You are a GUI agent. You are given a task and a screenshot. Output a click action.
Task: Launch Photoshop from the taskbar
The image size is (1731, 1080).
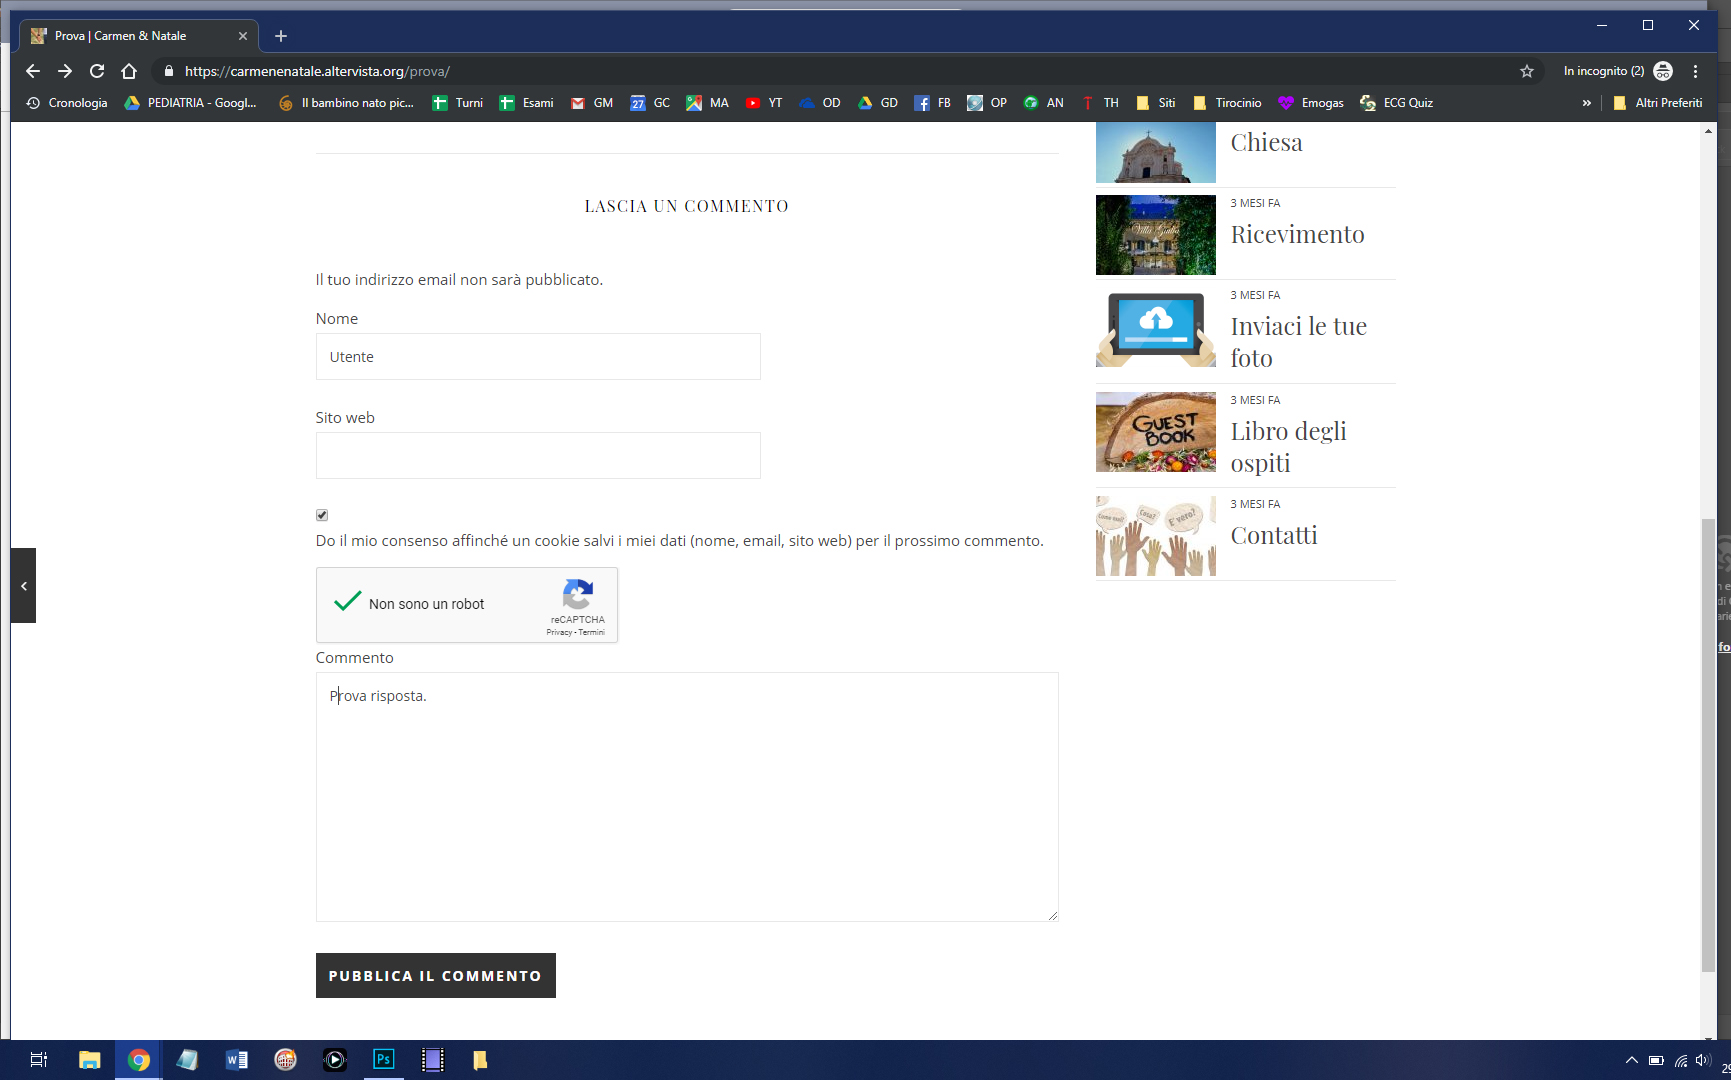[x=384, y=1060]
